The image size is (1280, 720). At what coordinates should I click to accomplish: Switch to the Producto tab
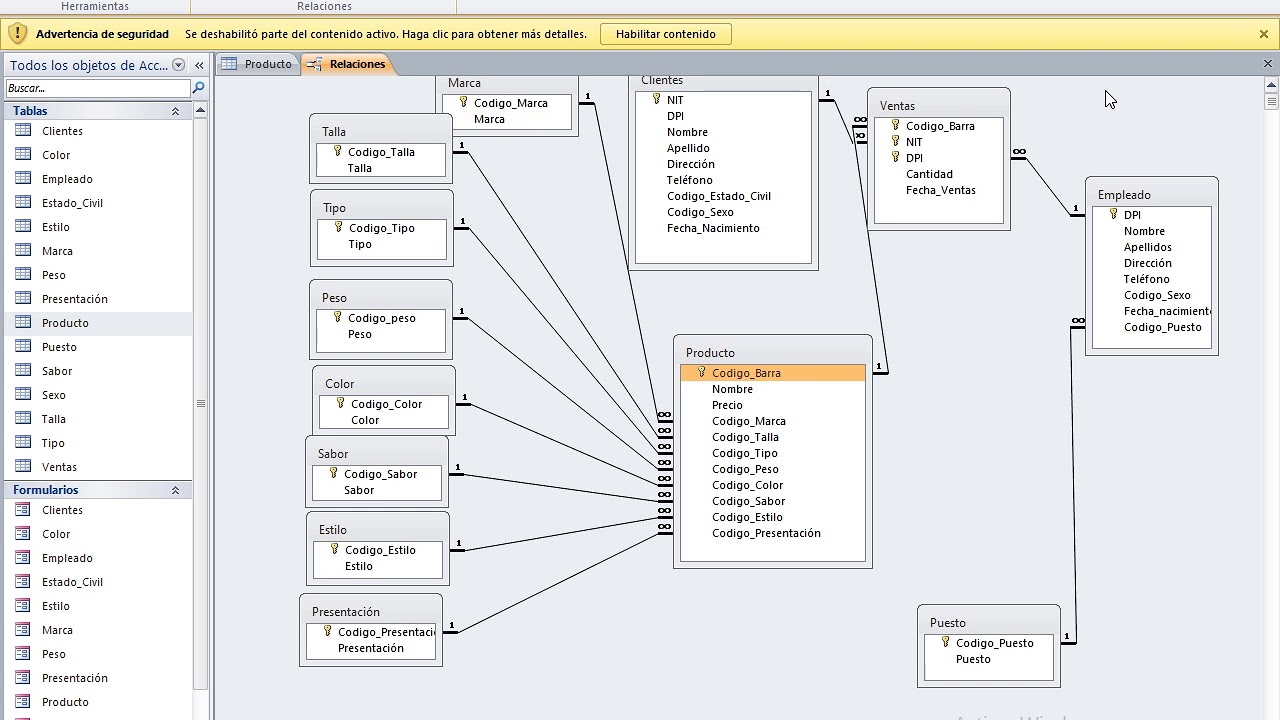coord(257,64)
